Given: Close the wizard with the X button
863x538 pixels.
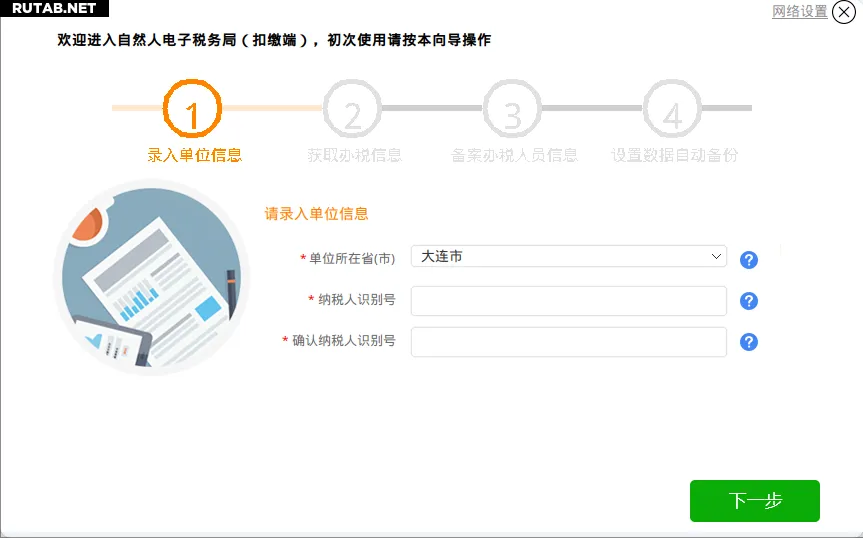Looking at the screenshot, I should (844, 12).
